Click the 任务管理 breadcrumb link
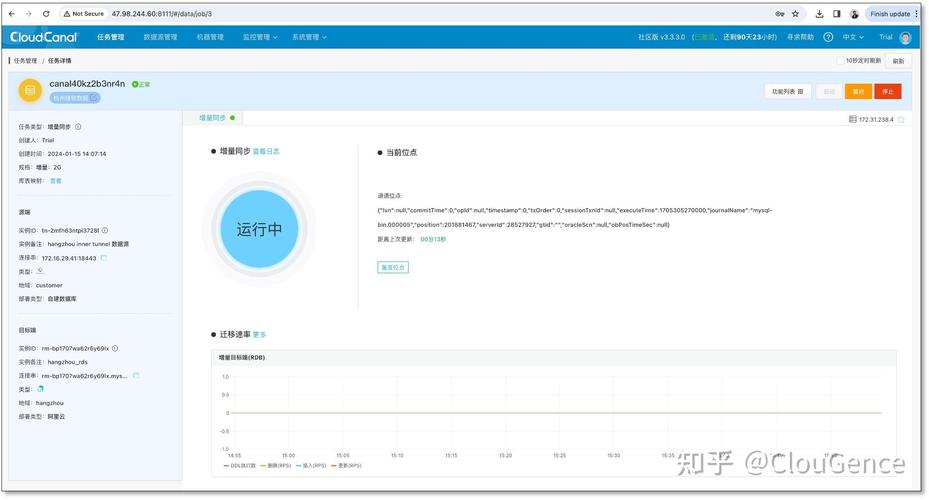Screen dimensions: 929x500 tap(25, 60)
